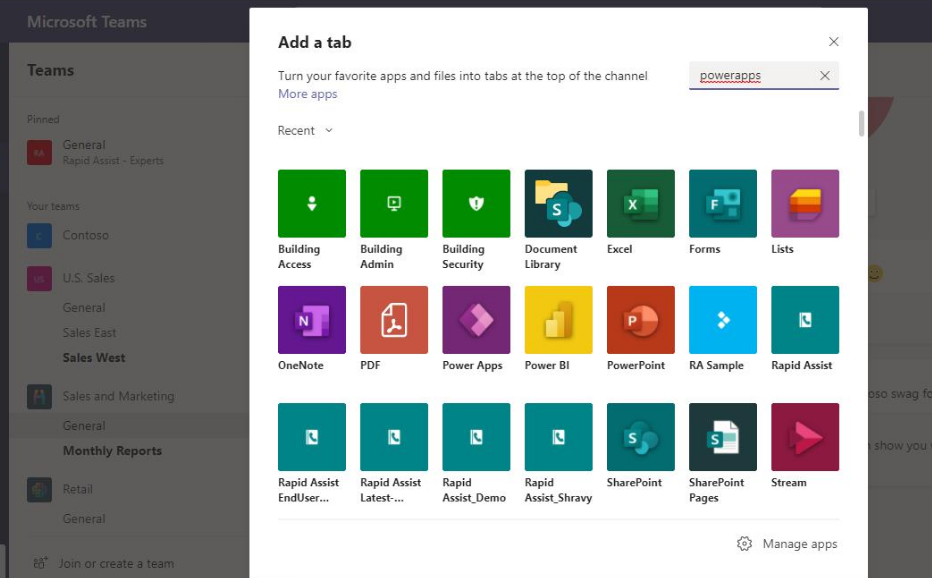This screenshot has width=932, height=578.
Task: Choose Rapid Assist Latest app tile
Action: (x=393, y=437)
